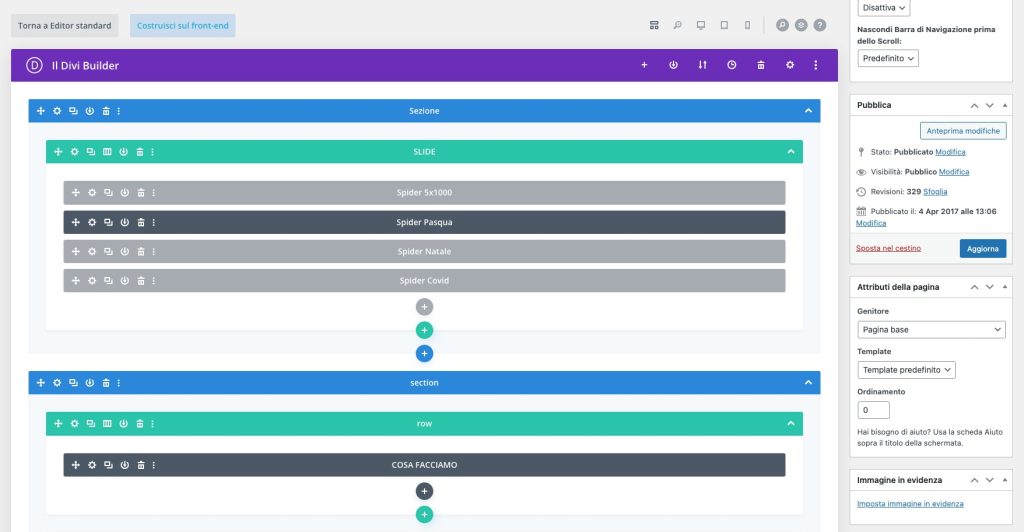
Task: Change column structure of SLIDE row
Action: point(107,151)
